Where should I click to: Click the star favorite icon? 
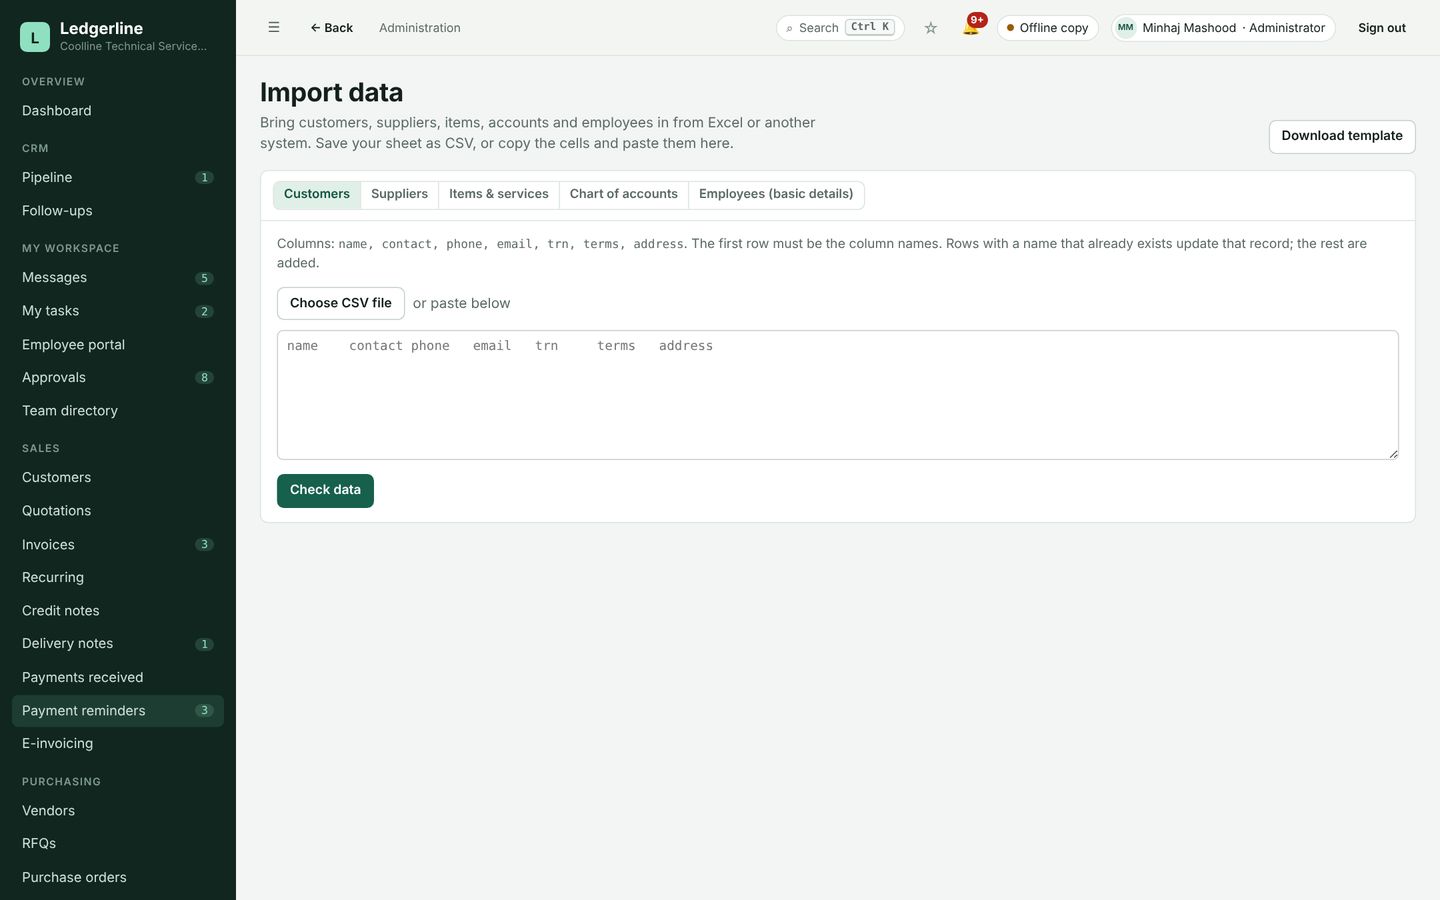[x=931, y=28]
